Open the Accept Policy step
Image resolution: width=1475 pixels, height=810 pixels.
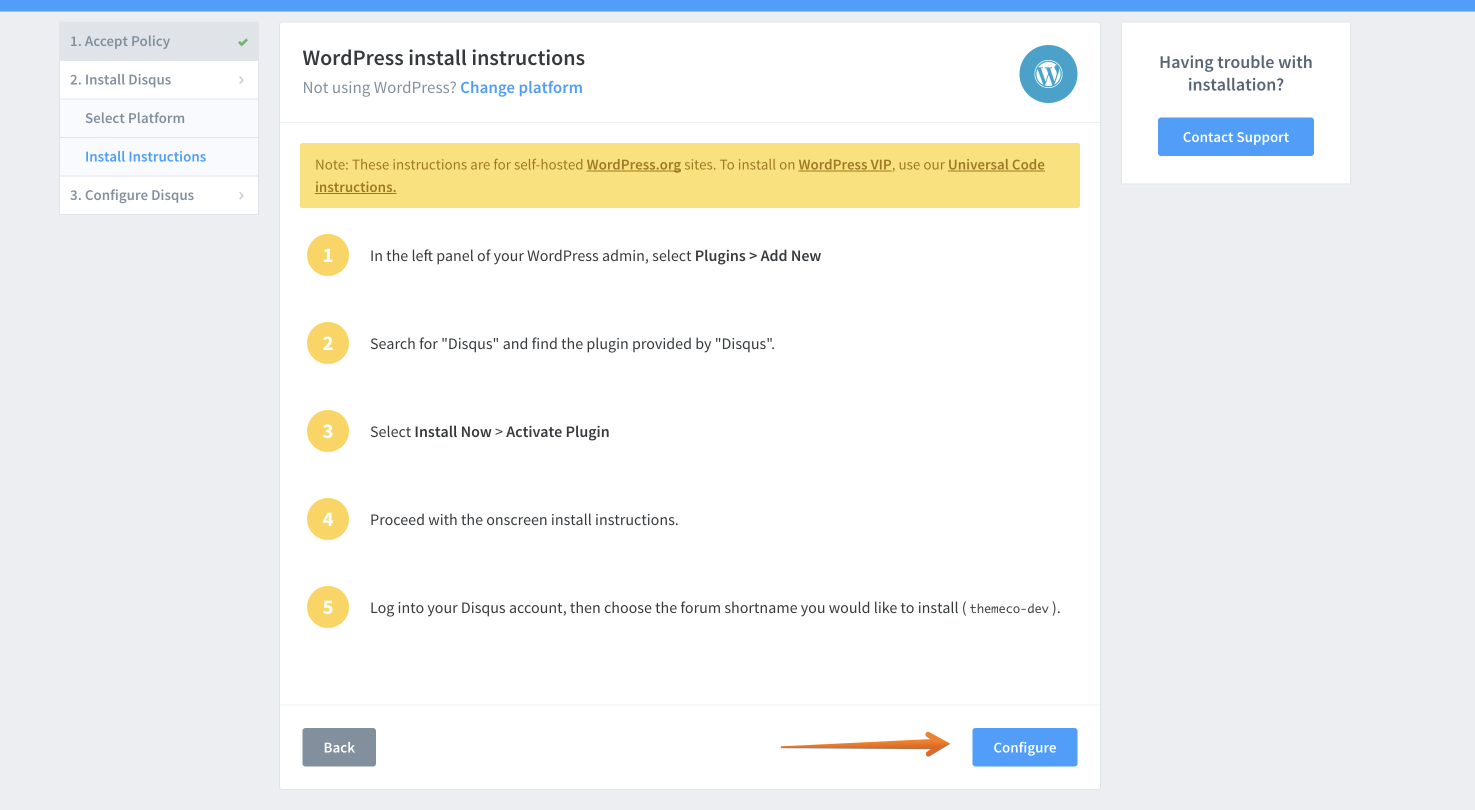click(159, 41)
